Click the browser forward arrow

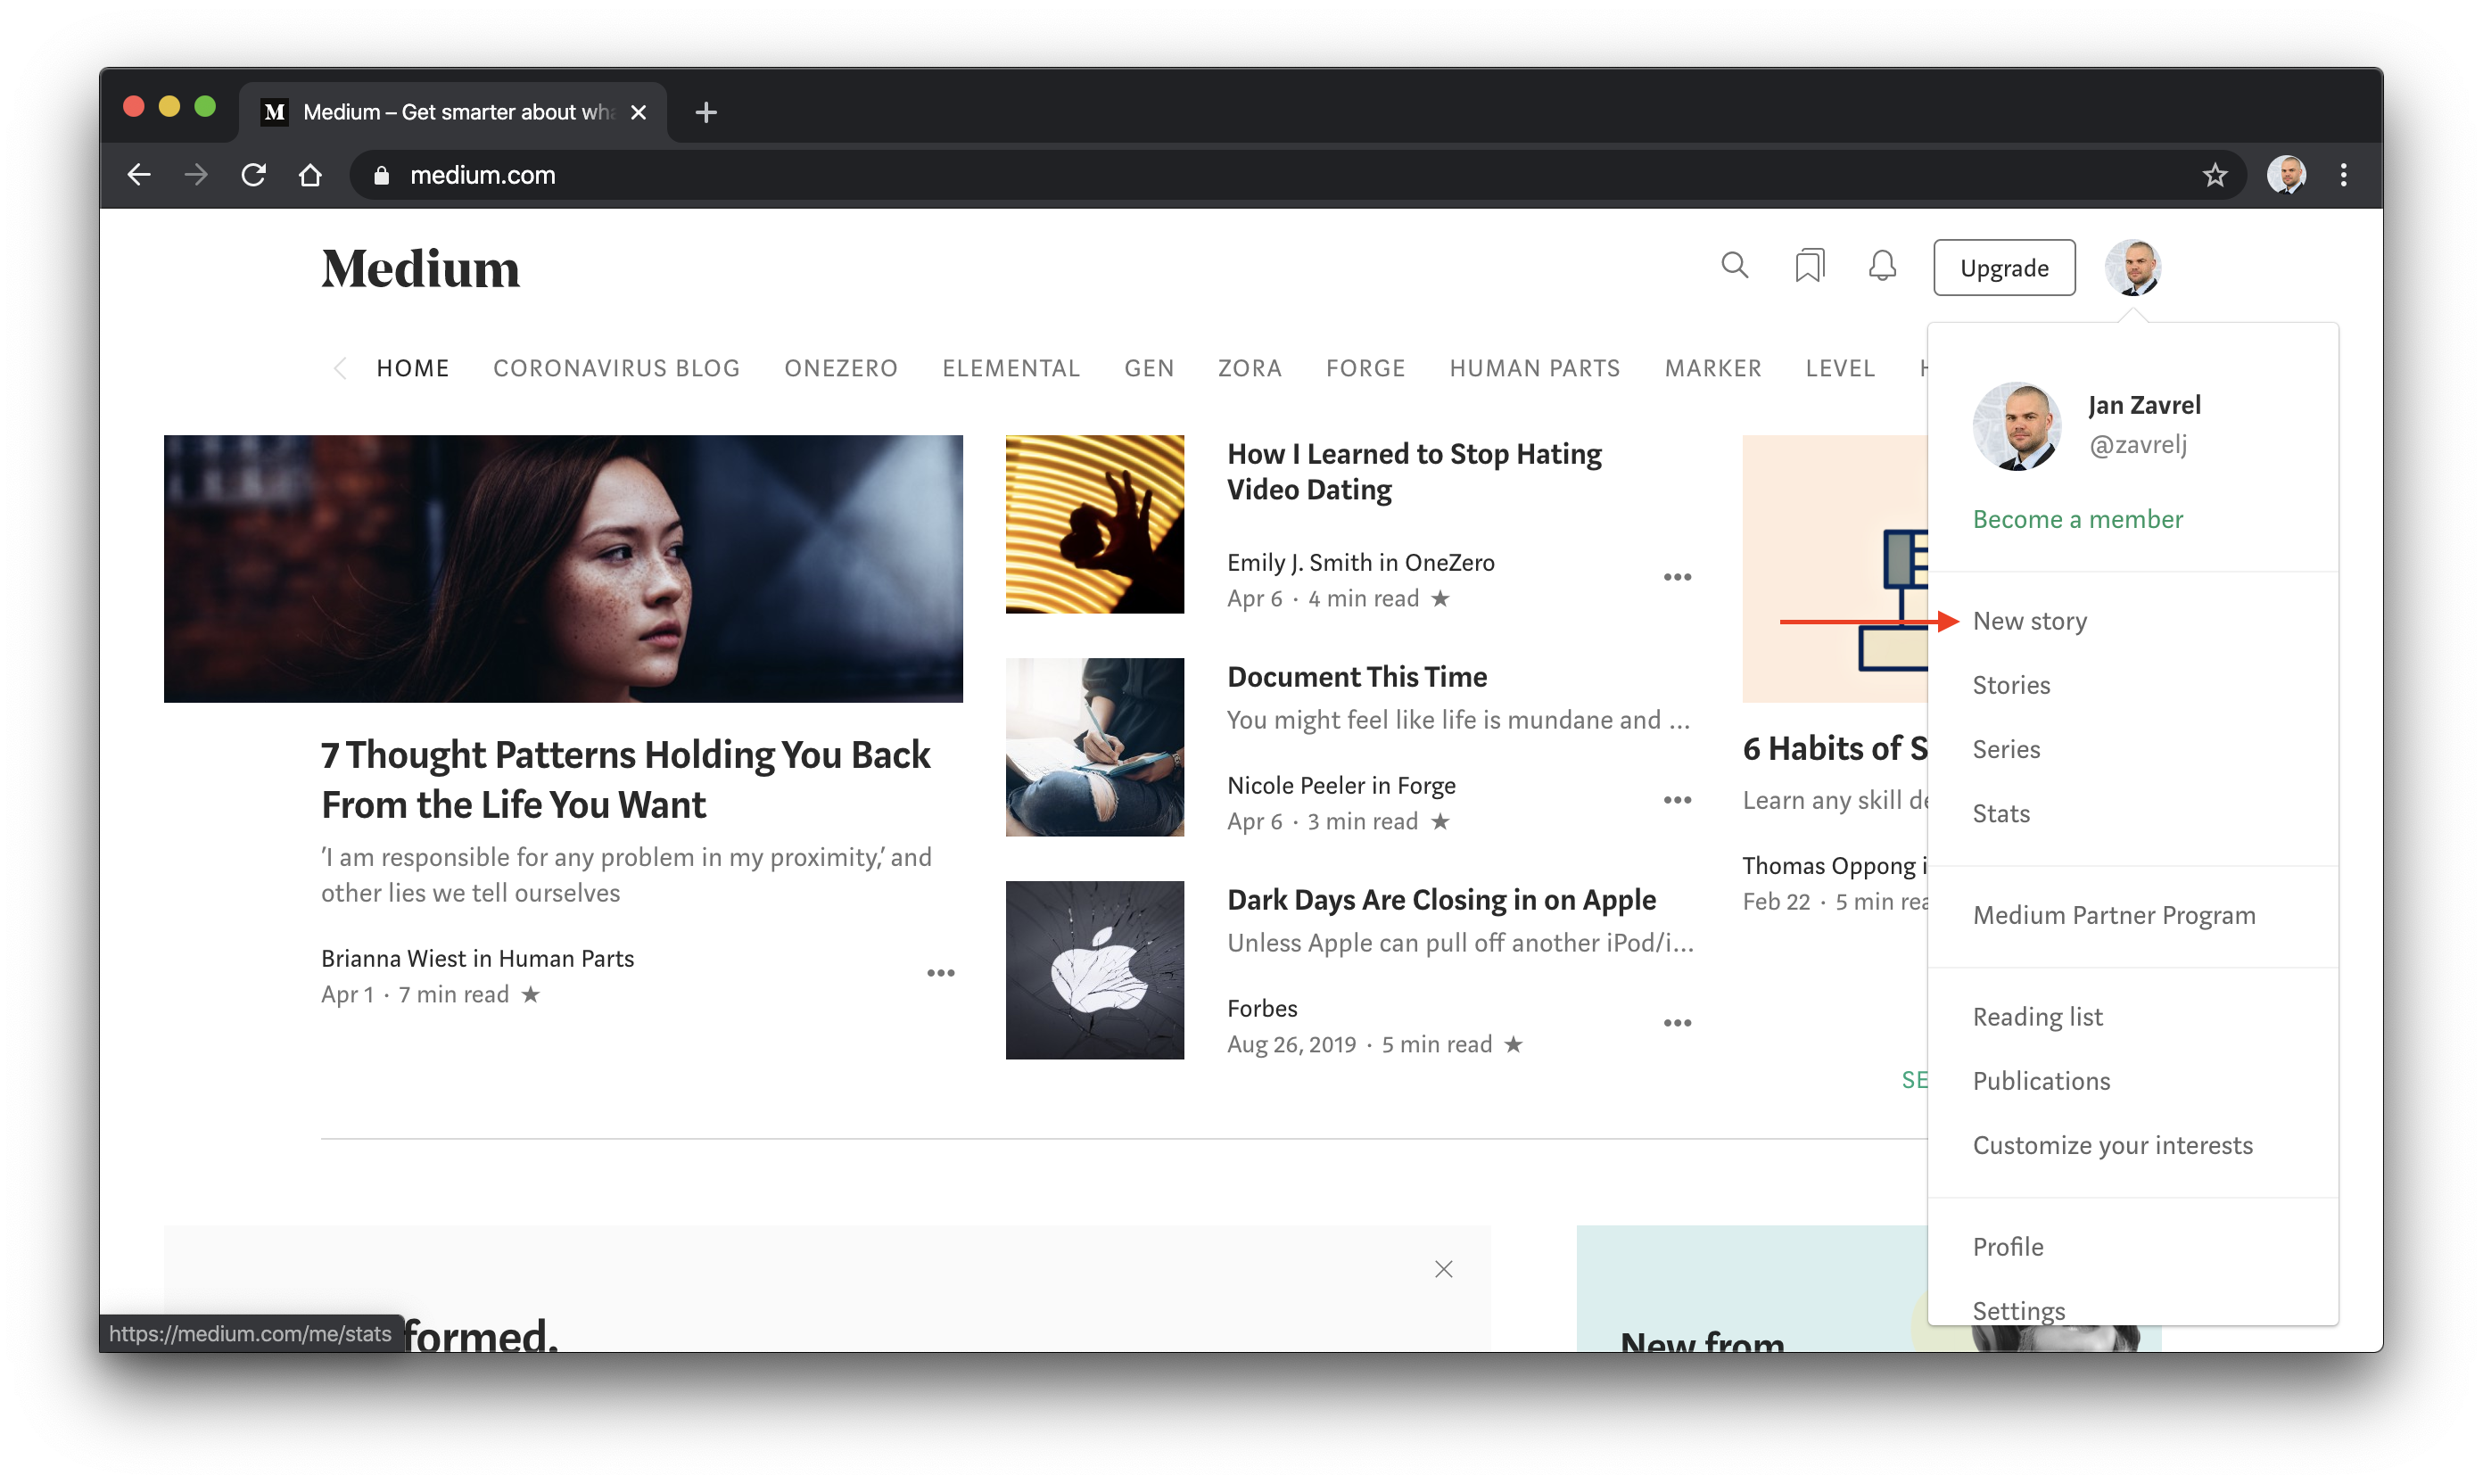(196, 175)
